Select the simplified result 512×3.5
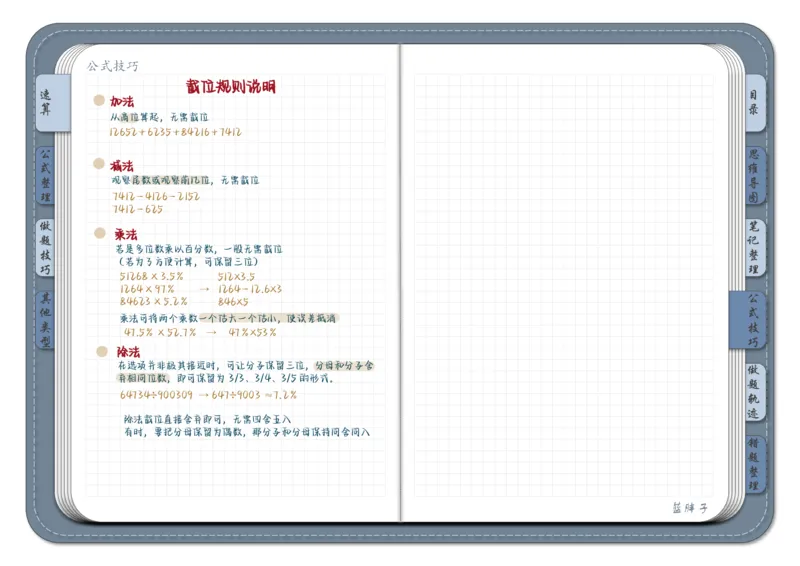 click(x=236, y=276)
